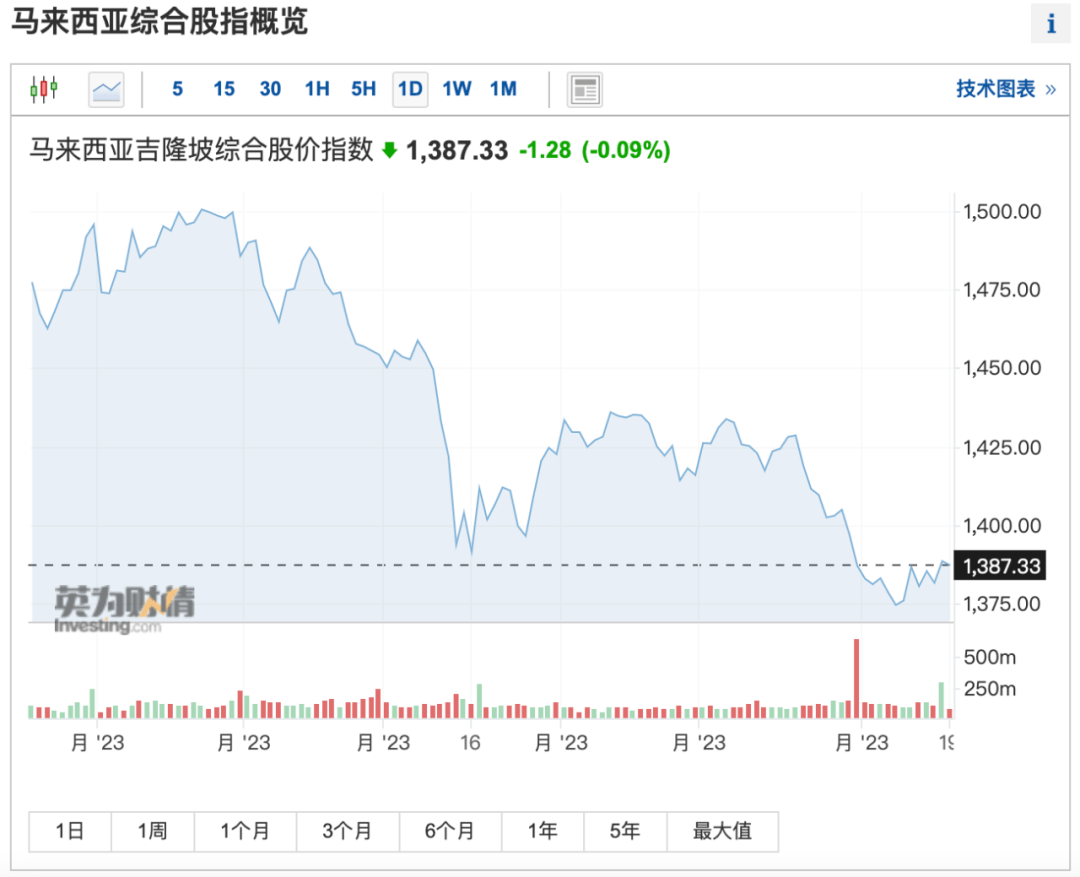The width and height of the screenshot is (1080, 877).
Task: Select the area line chart icon
Action: pyautogui.click(x=106, y=90)
